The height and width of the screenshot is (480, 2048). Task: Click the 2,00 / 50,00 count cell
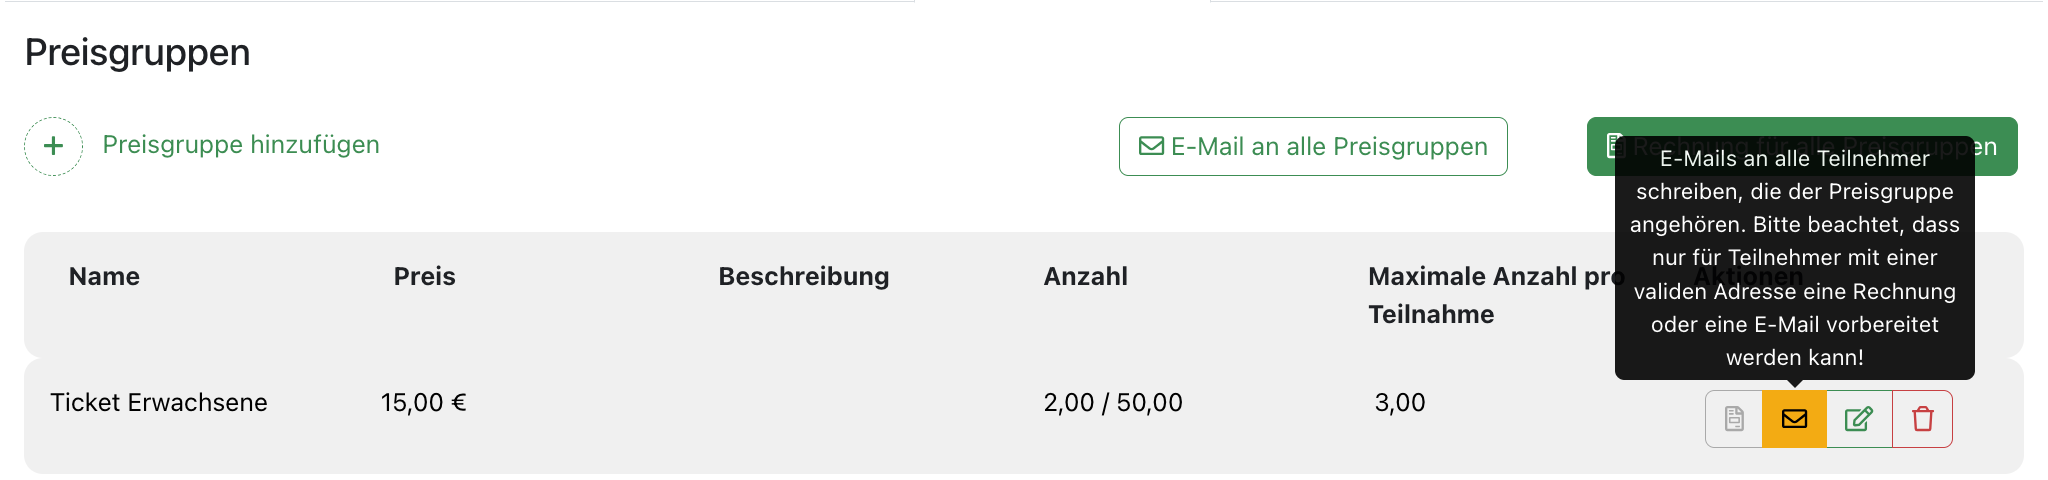pyautogui.click(x=1112, y=403)
